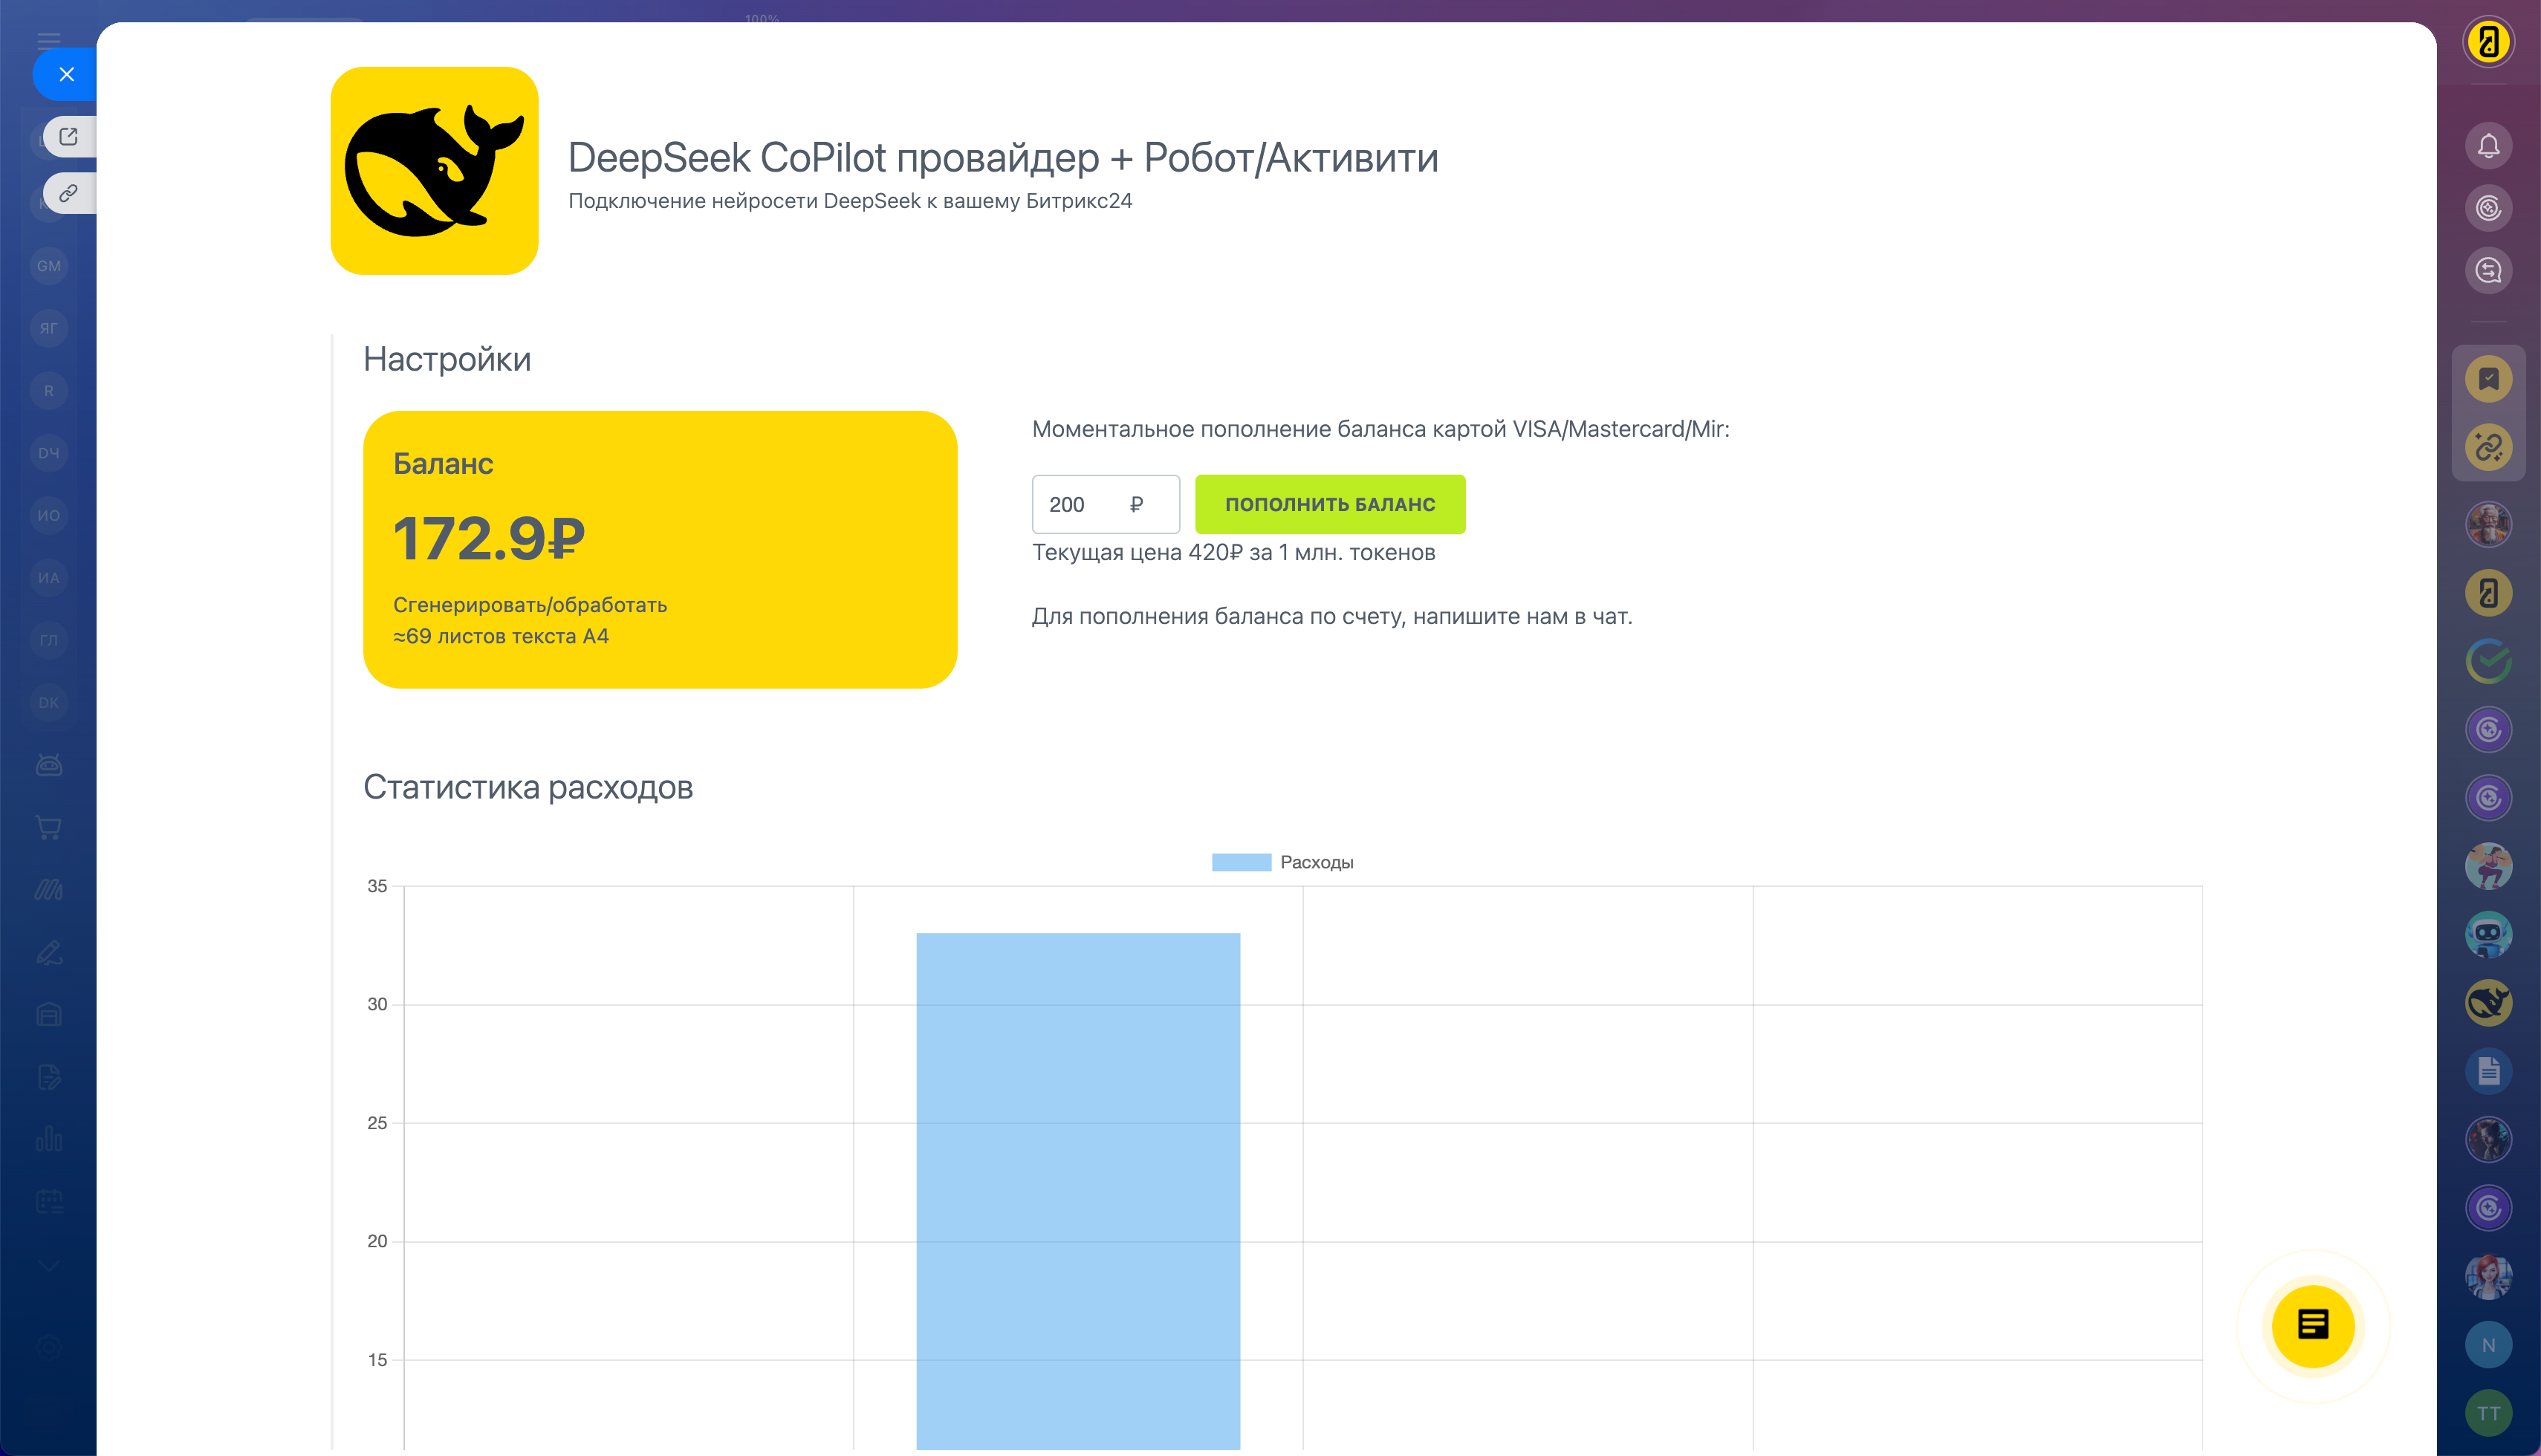This screenshot has width=2541, height=1456.
Task: Toggle the Расходы legend item in chart
Action: point(1282,862)
